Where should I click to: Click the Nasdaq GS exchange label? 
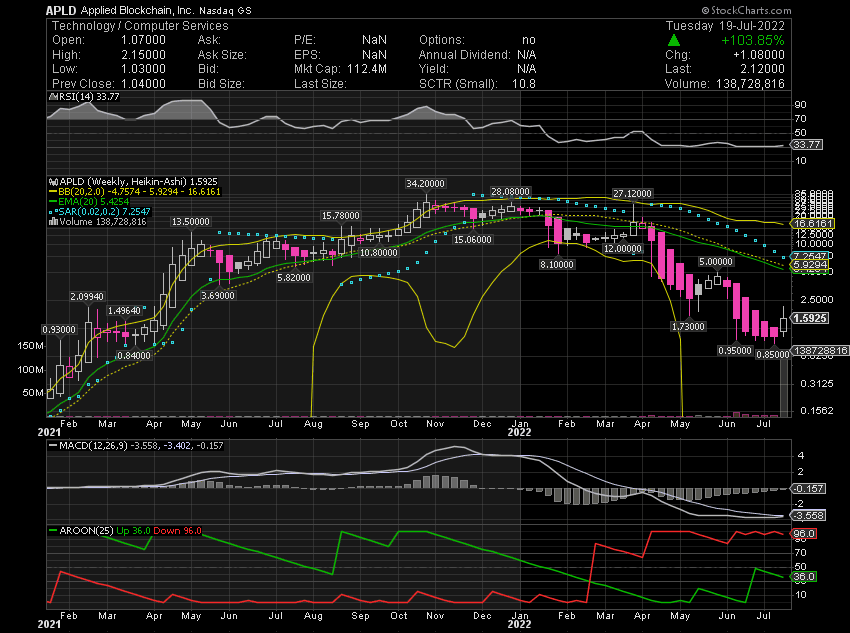pos(226,11)
